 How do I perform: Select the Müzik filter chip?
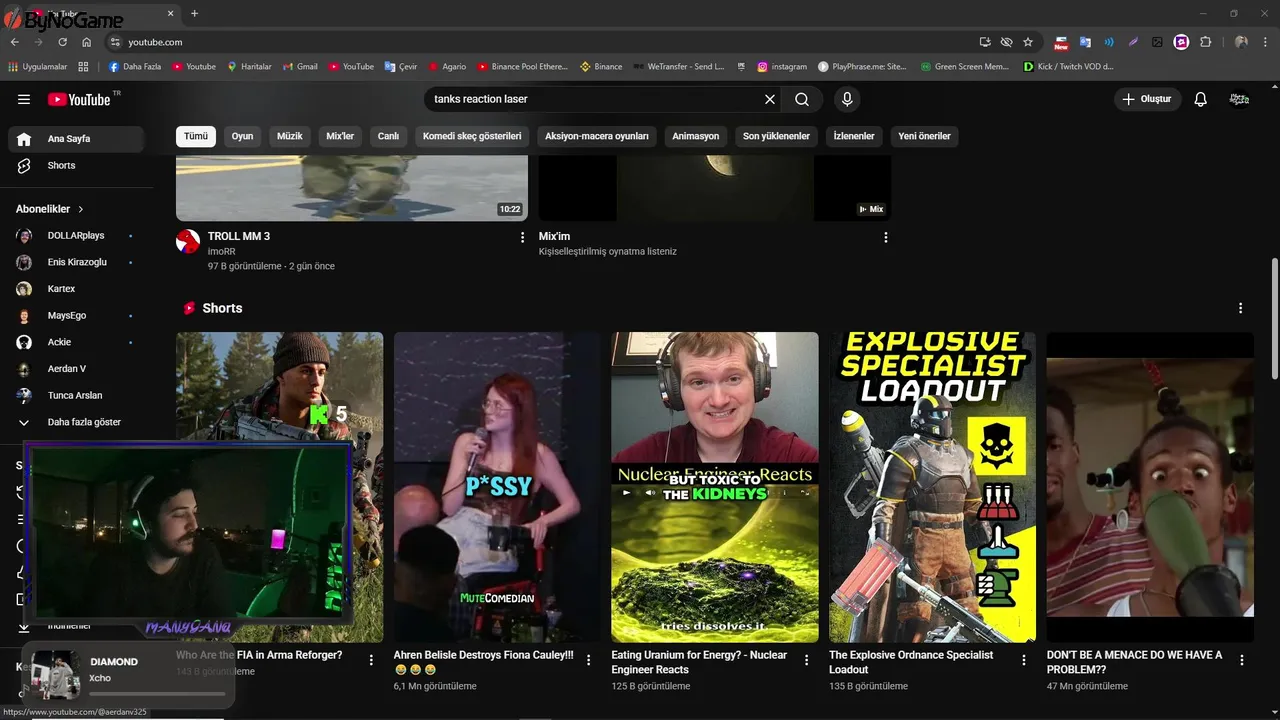tap(290, 136)
